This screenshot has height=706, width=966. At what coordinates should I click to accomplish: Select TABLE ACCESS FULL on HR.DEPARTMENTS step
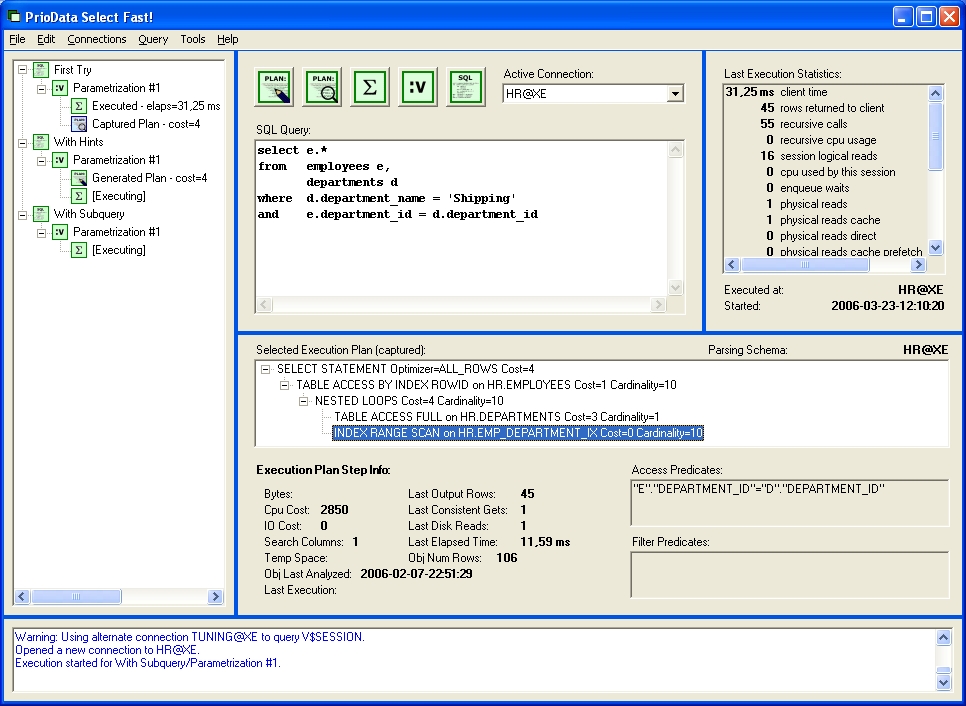[497, 417]
